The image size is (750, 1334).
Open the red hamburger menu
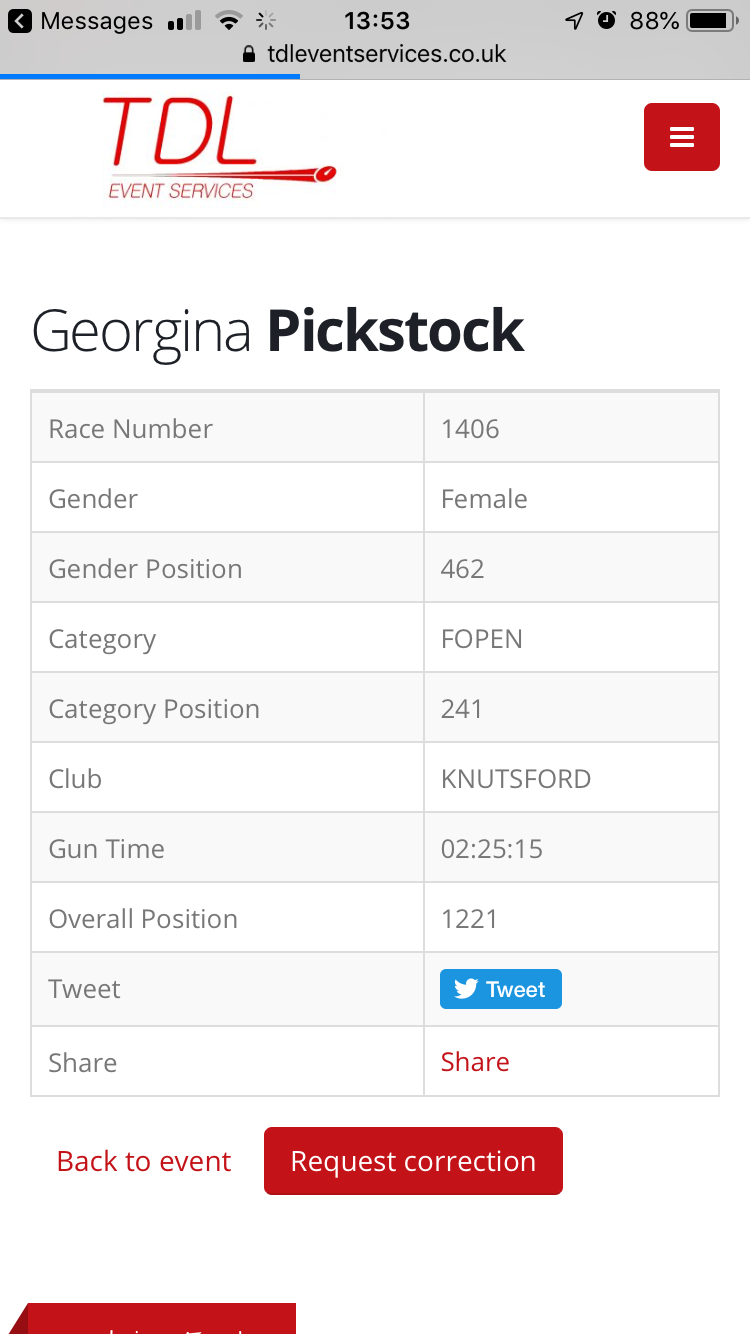(681, 137)
